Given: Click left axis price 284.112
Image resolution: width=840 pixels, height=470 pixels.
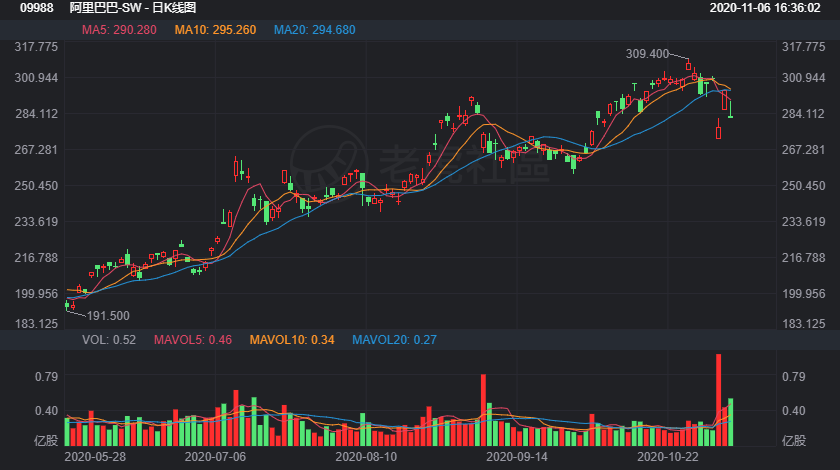Looking at the screenshot, I should (36, 114).
